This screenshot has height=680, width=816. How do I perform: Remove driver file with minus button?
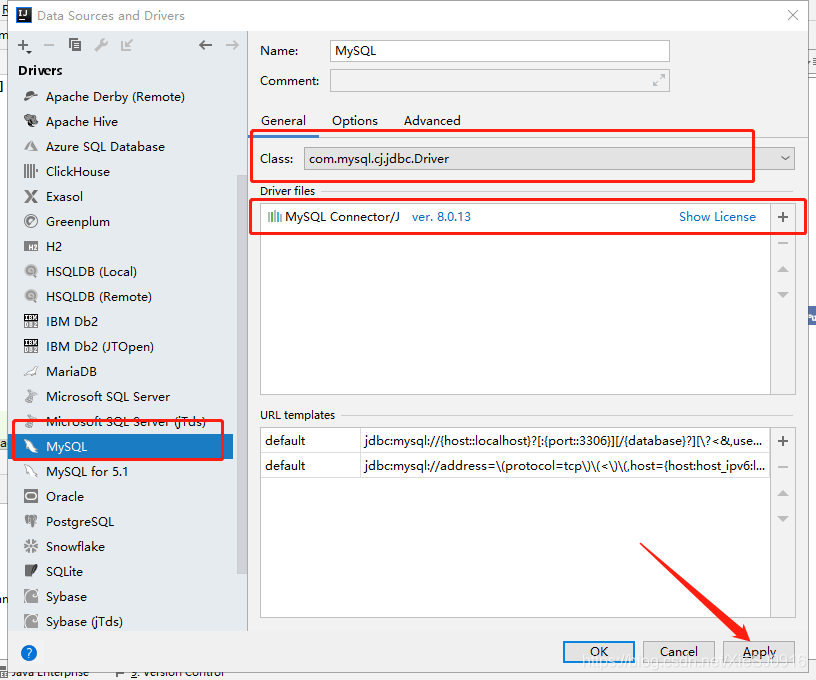coord(783,243)
